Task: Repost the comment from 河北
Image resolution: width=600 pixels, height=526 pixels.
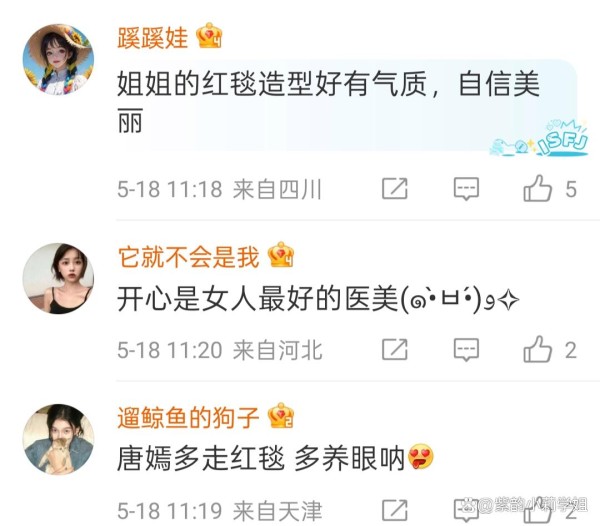Action: 395,349
